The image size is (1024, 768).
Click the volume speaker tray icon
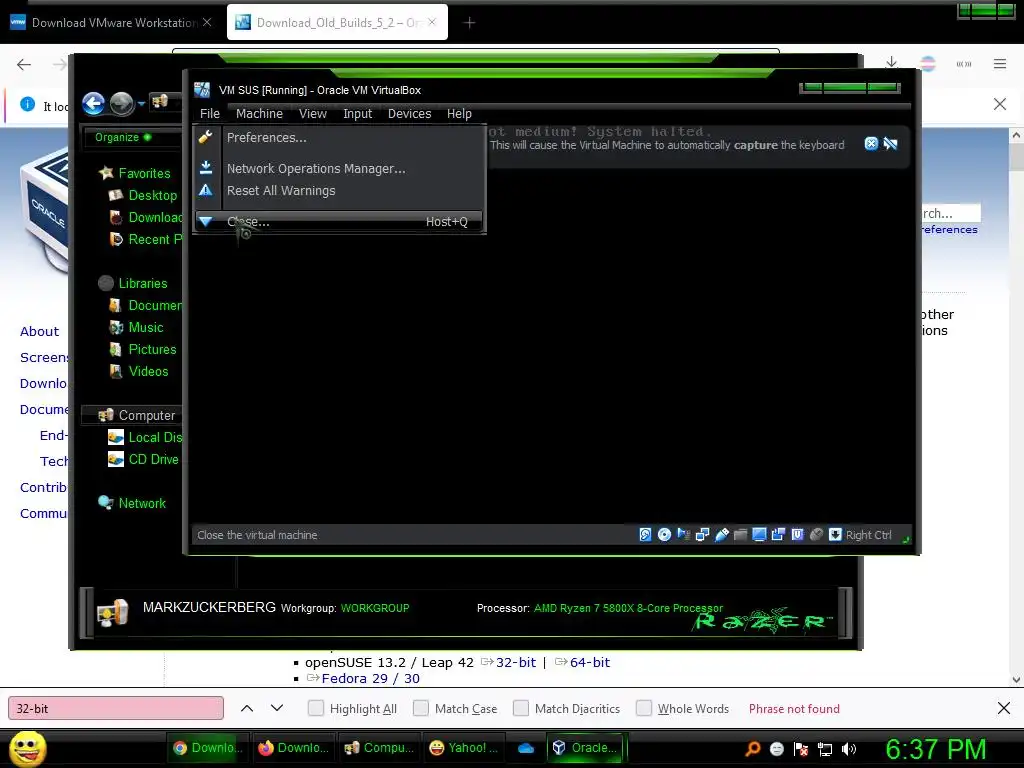click(x=849, y=749)
